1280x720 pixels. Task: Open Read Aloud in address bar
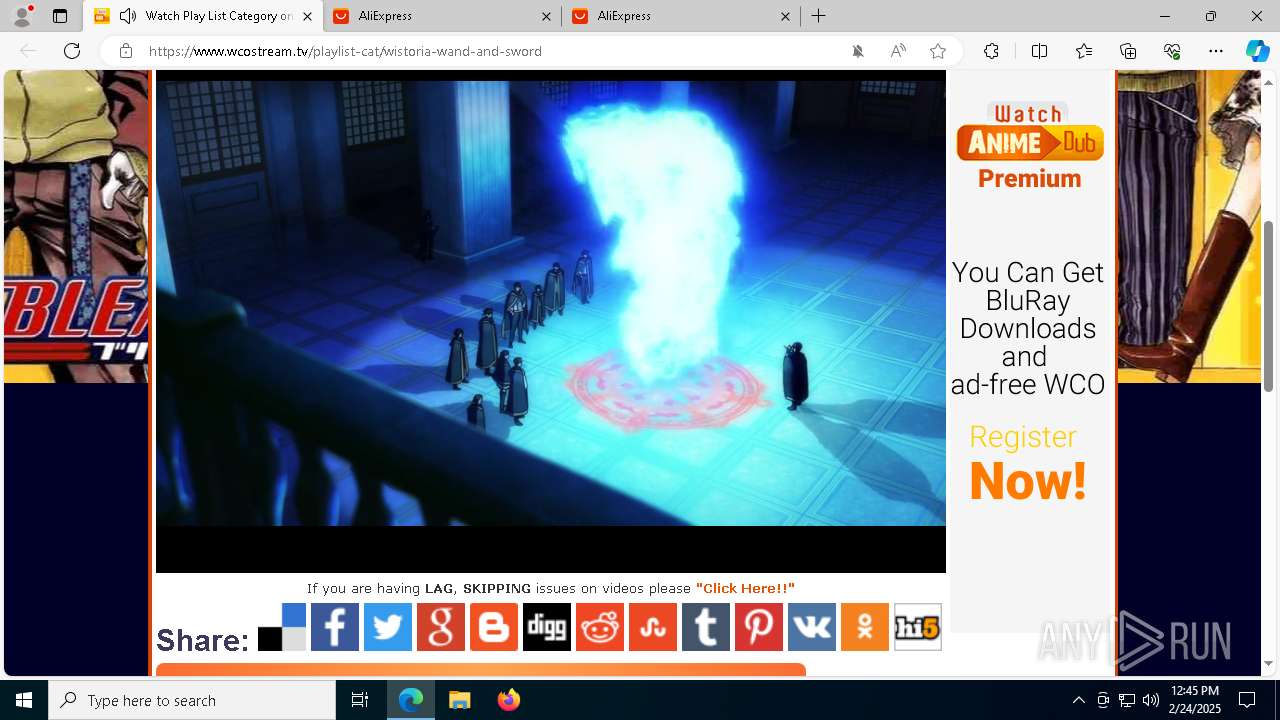coord(898,51)
